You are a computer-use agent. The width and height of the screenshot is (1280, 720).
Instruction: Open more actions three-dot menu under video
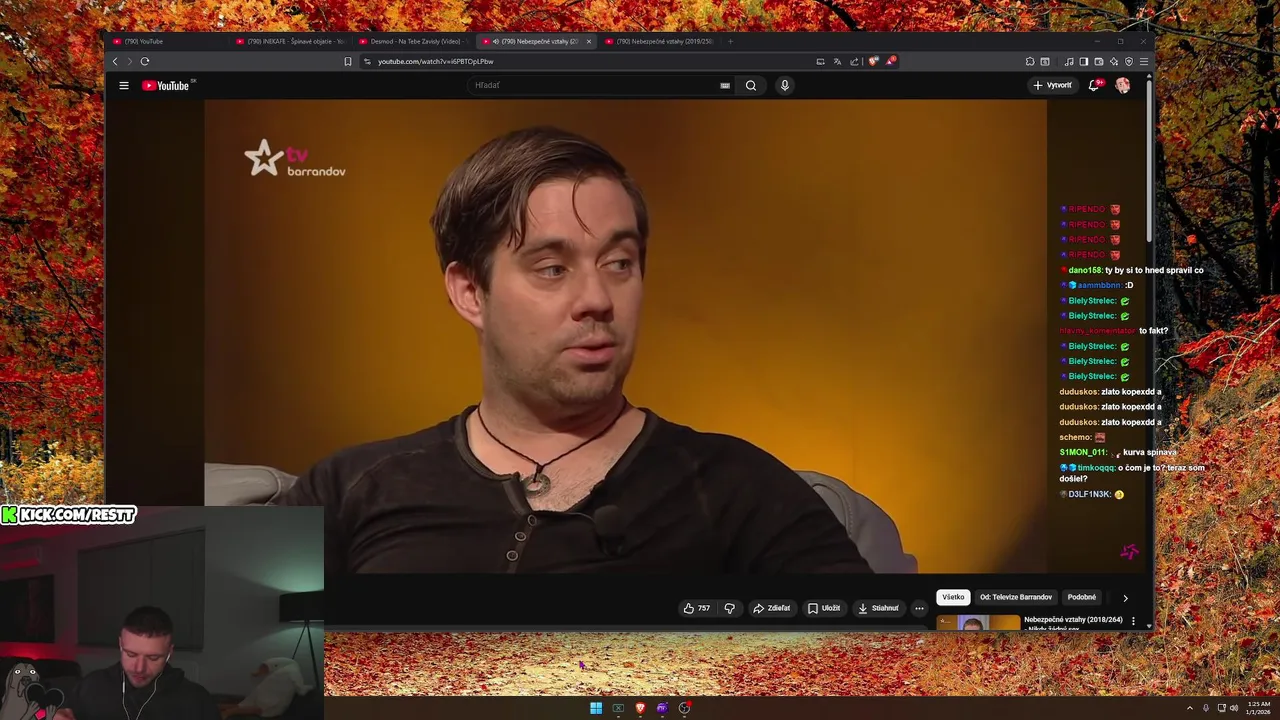click(919, 608)
